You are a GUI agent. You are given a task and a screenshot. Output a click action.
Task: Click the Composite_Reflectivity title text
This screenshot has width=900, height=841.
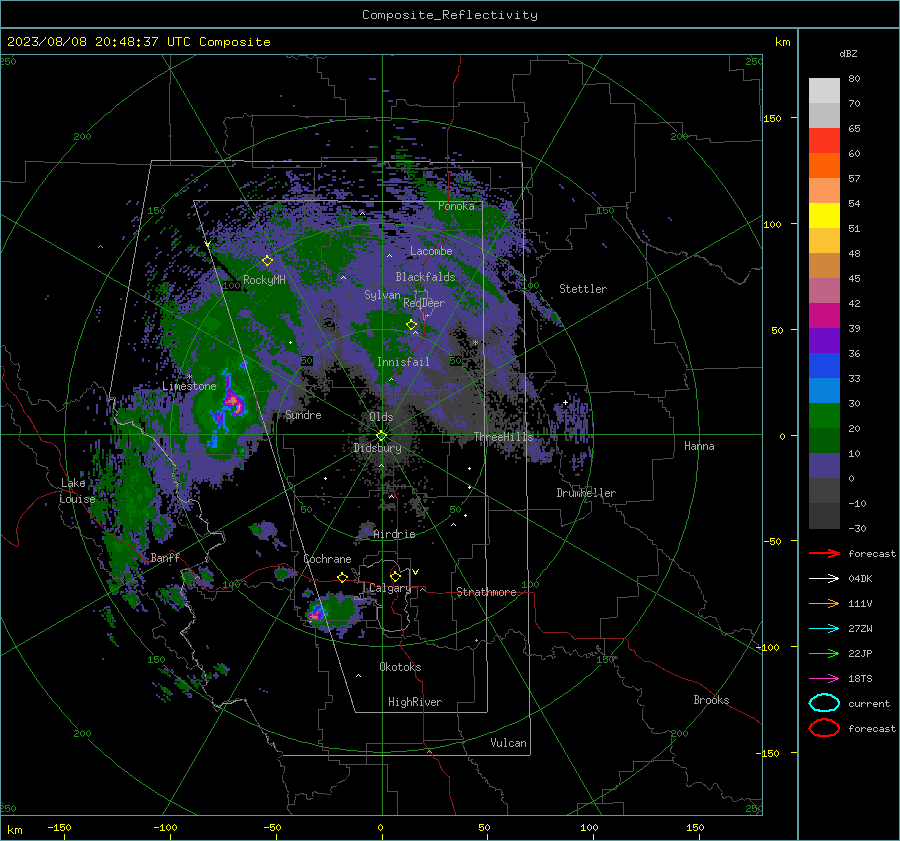point(449,15)
